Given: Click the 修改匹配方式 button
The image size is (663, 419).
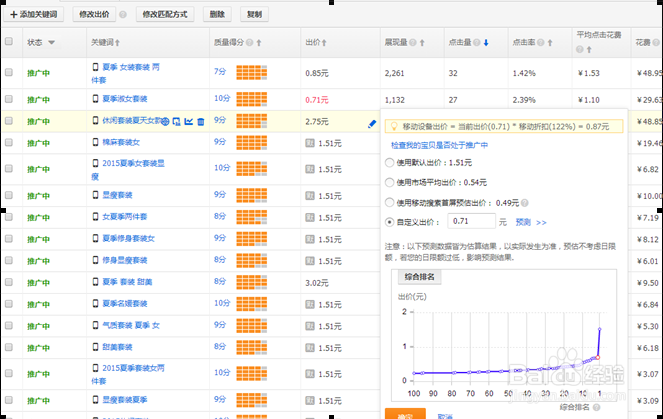Looking at the screenshot, I should point(165,14).
